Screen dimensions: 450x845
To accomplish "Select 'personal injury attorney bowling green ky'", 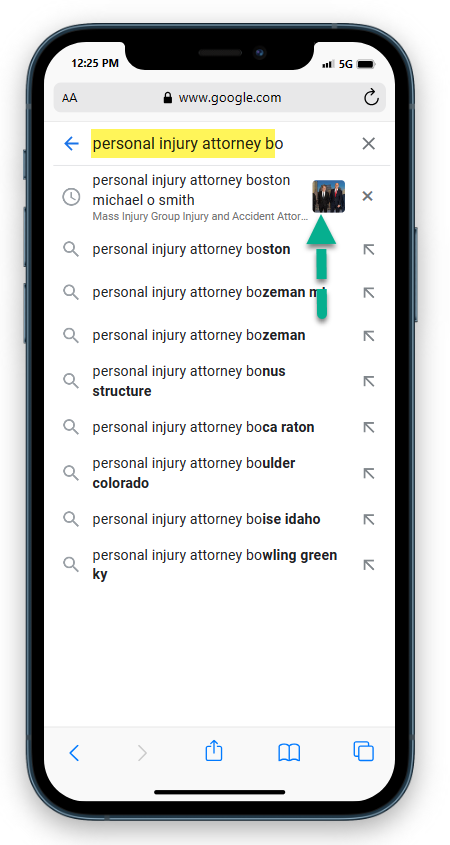I will click(215, 565).
